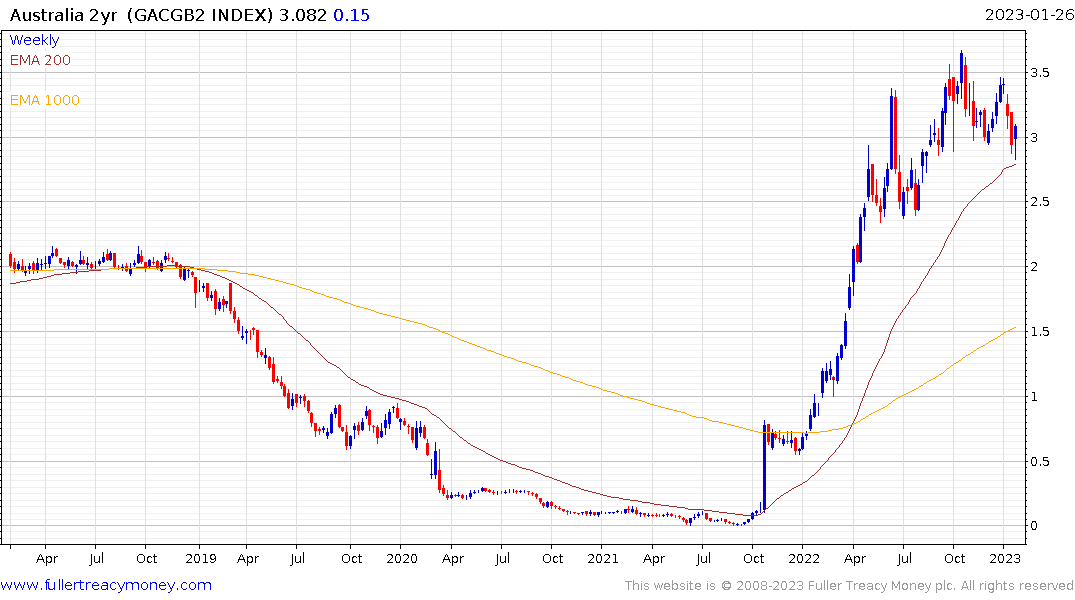1075x600 pixels.
Task: Click the date 2023-01-26
Action: click(1029, 14)
